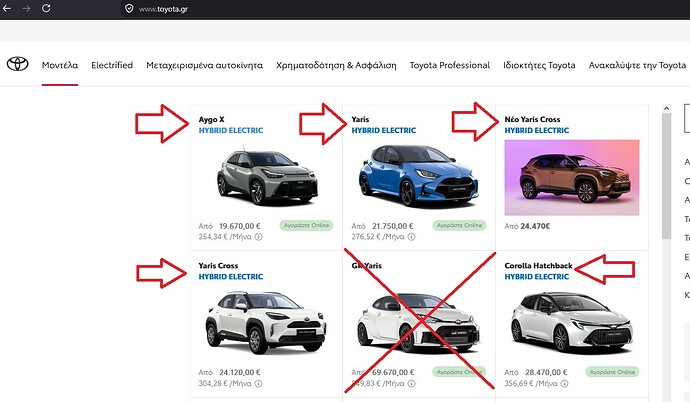Open Μεταχειρισμένα αυτοκίνητα menu item

click(x=205, y=65)
